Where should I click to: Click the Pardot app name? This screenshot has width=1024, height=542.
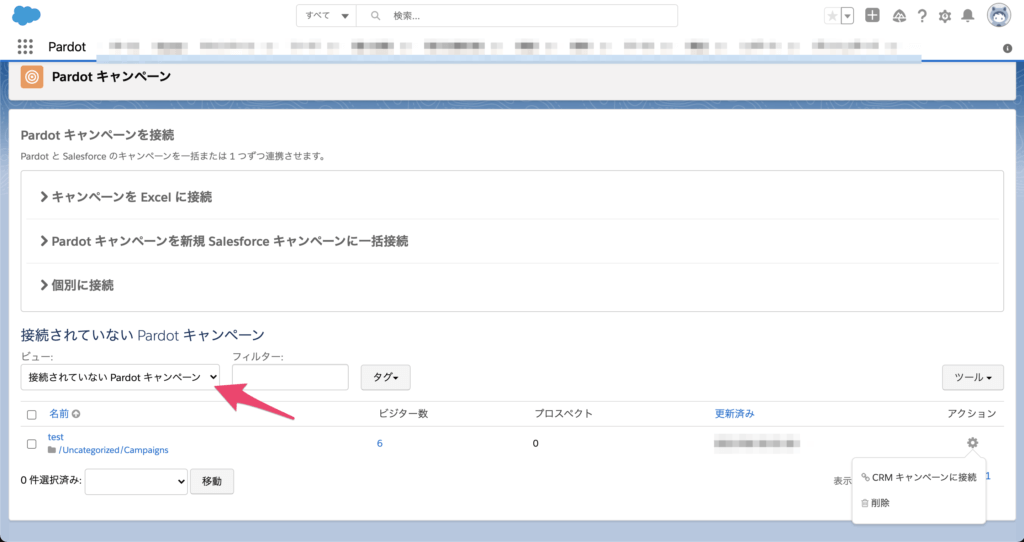pos(67,47)
